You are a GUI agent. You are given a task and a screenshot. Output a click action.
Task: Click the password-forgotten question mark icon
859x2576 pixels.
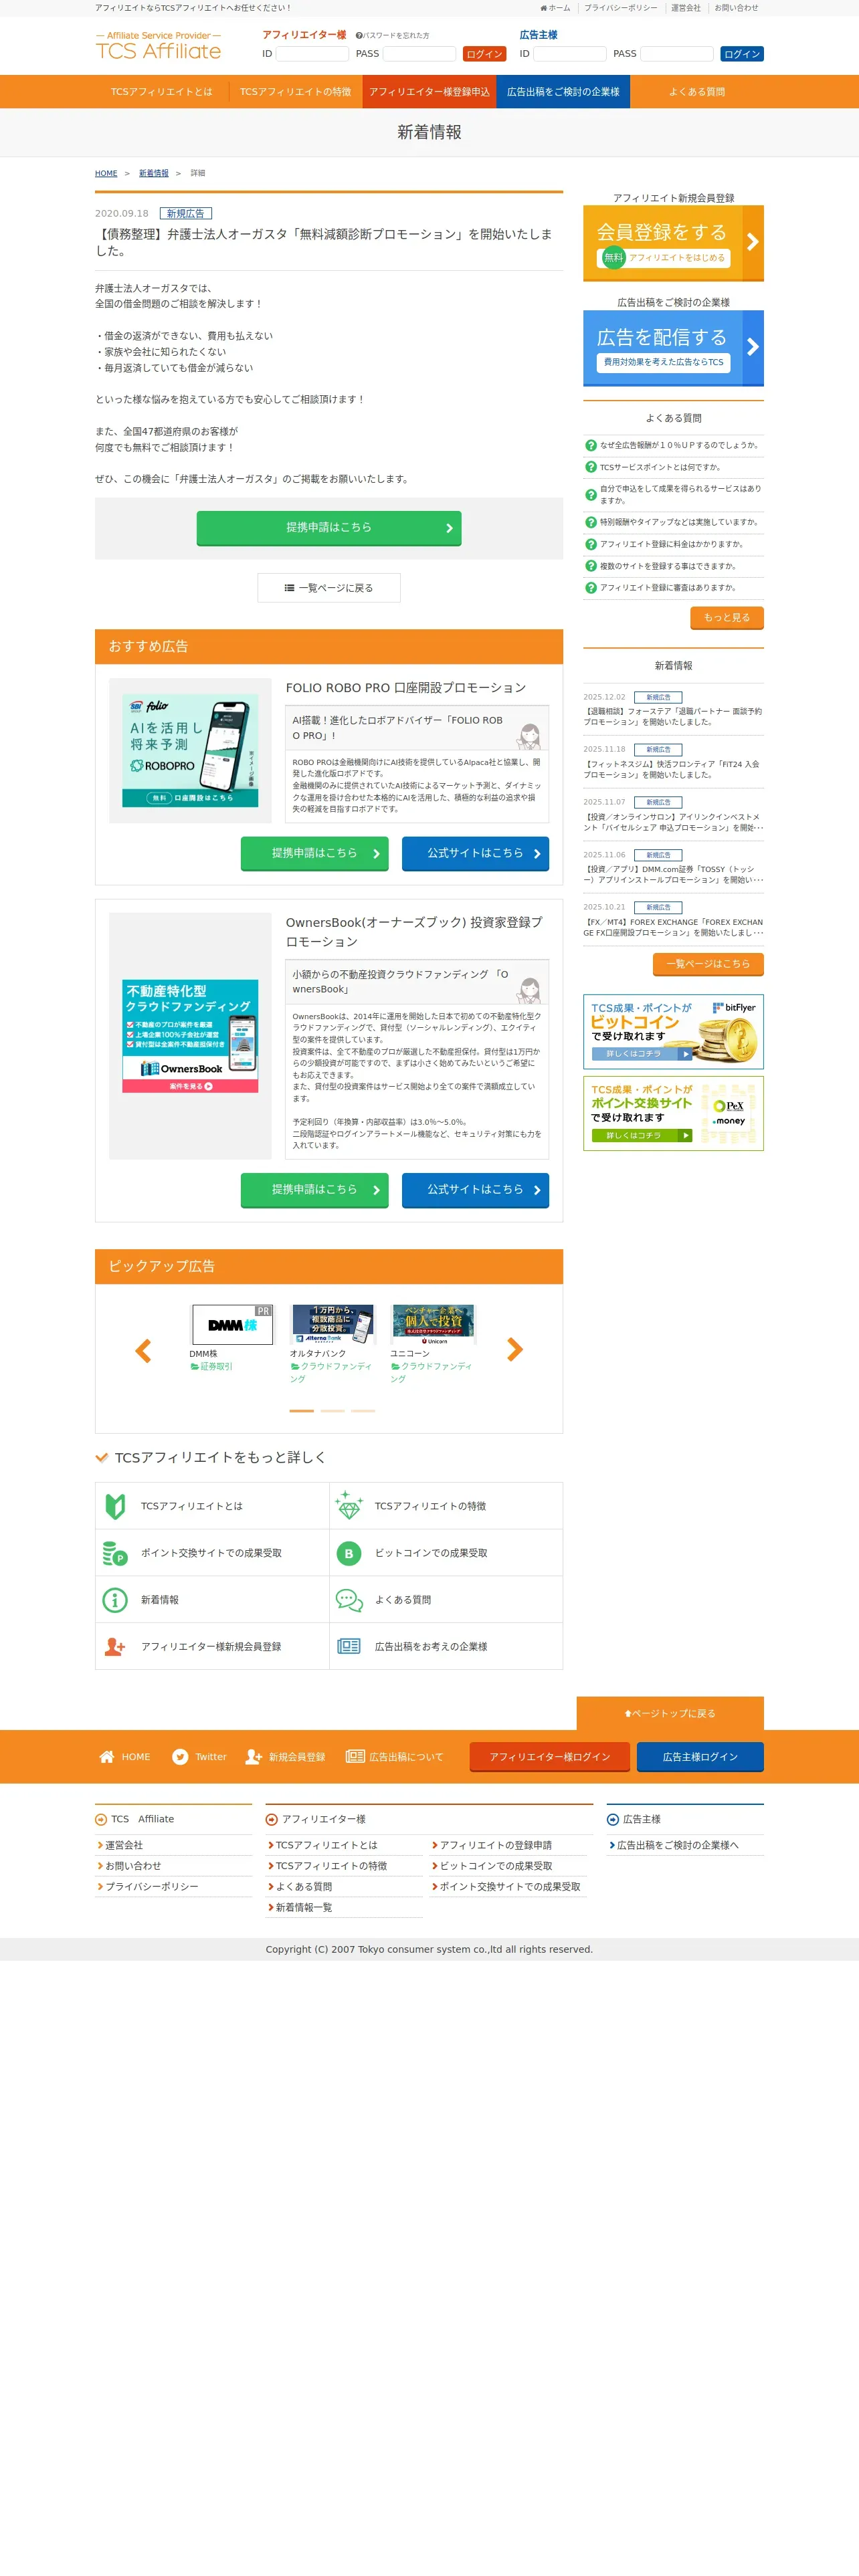pyautogui.click(x=359, y=35)
